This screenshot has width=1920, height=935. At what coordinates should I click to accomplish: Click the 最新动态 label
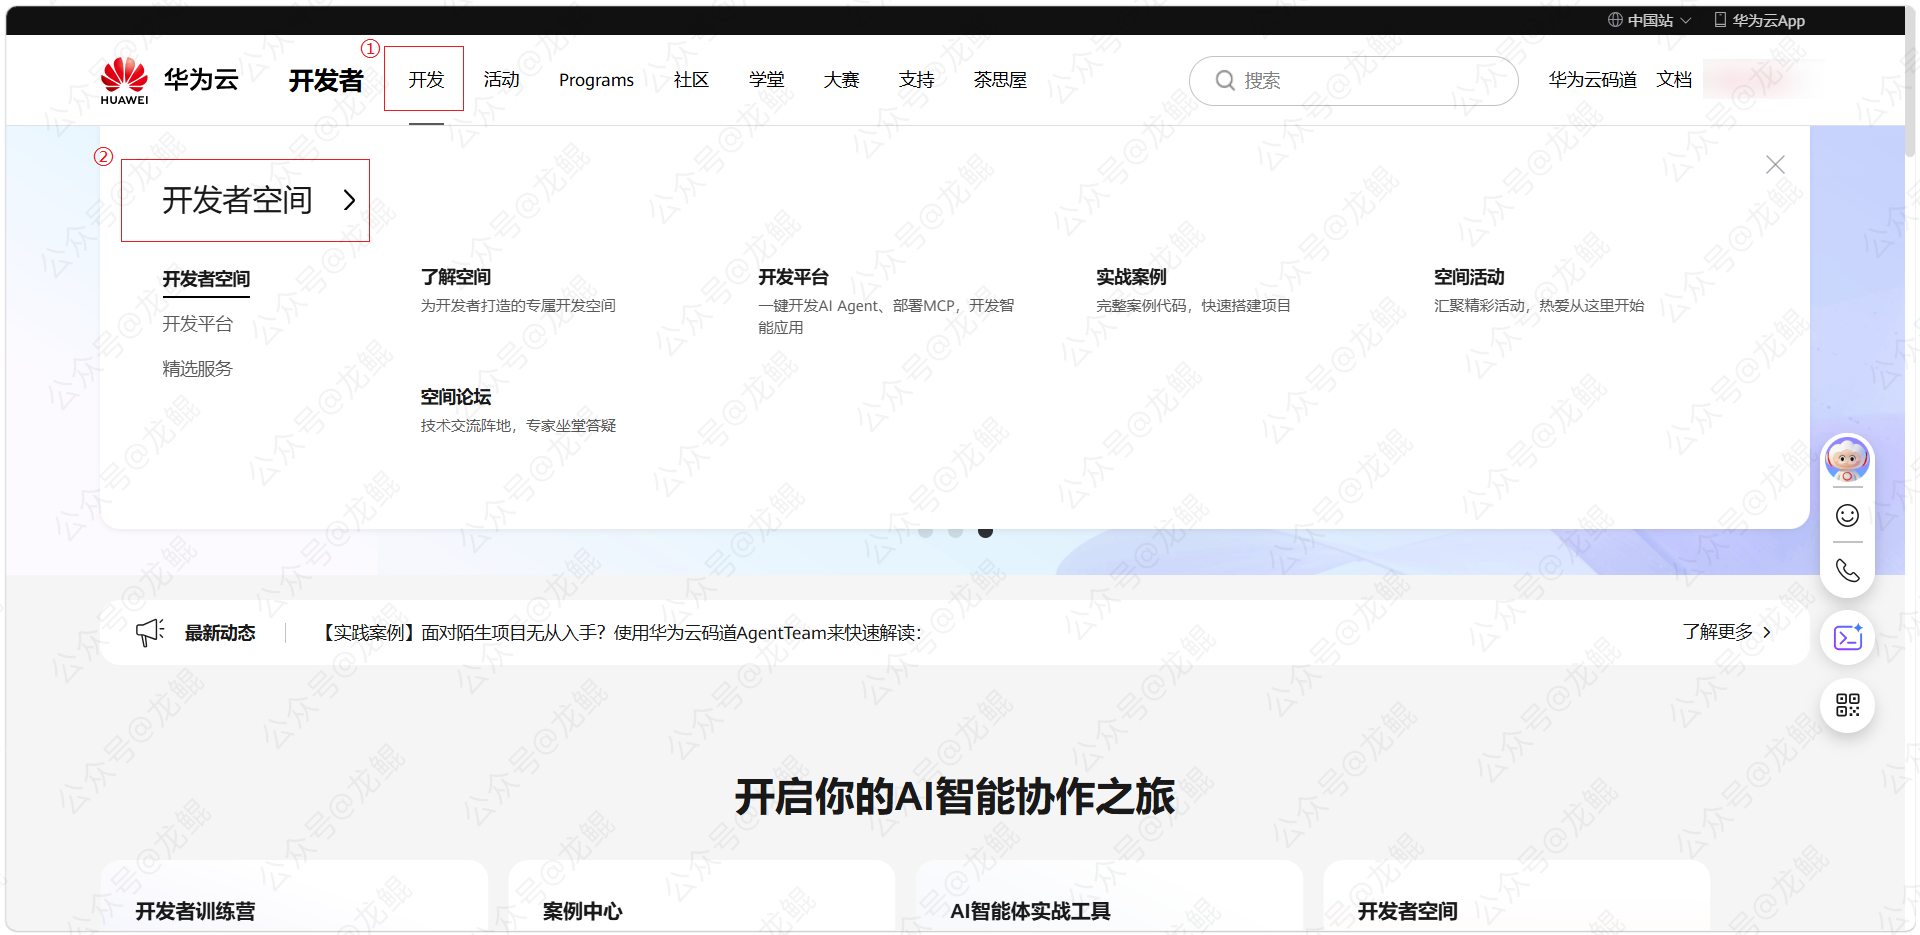pyautogui.click(x=220, y=633)
